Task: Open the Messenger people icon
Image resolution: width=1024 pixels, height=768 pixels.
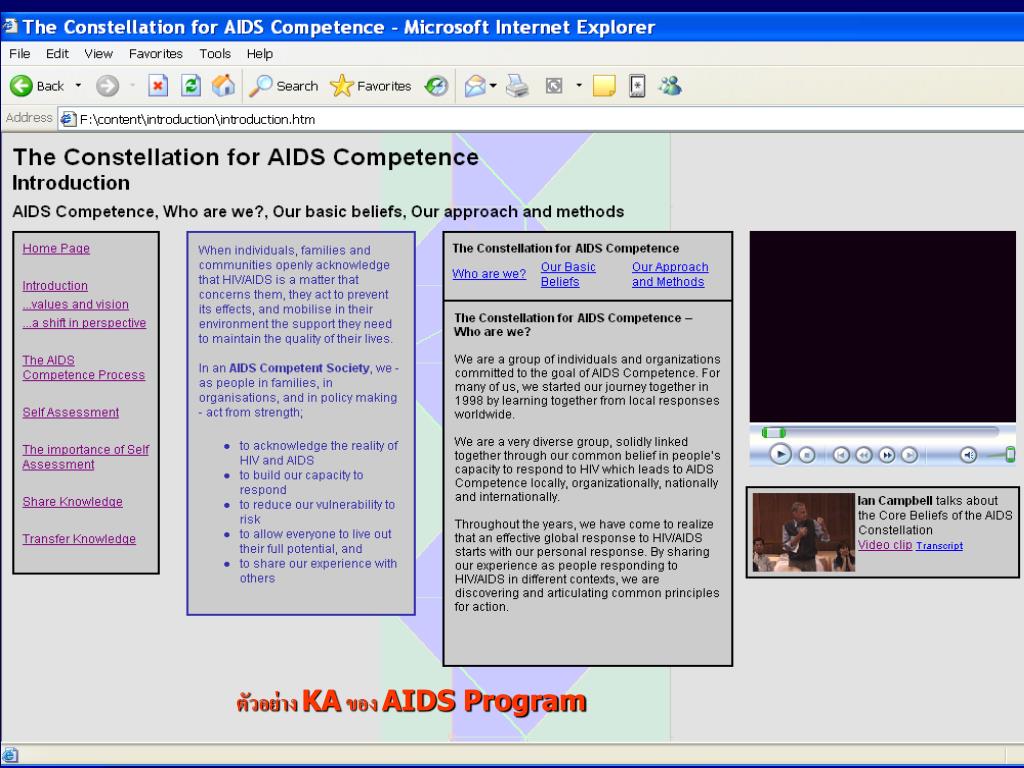Action: [670, 86]
